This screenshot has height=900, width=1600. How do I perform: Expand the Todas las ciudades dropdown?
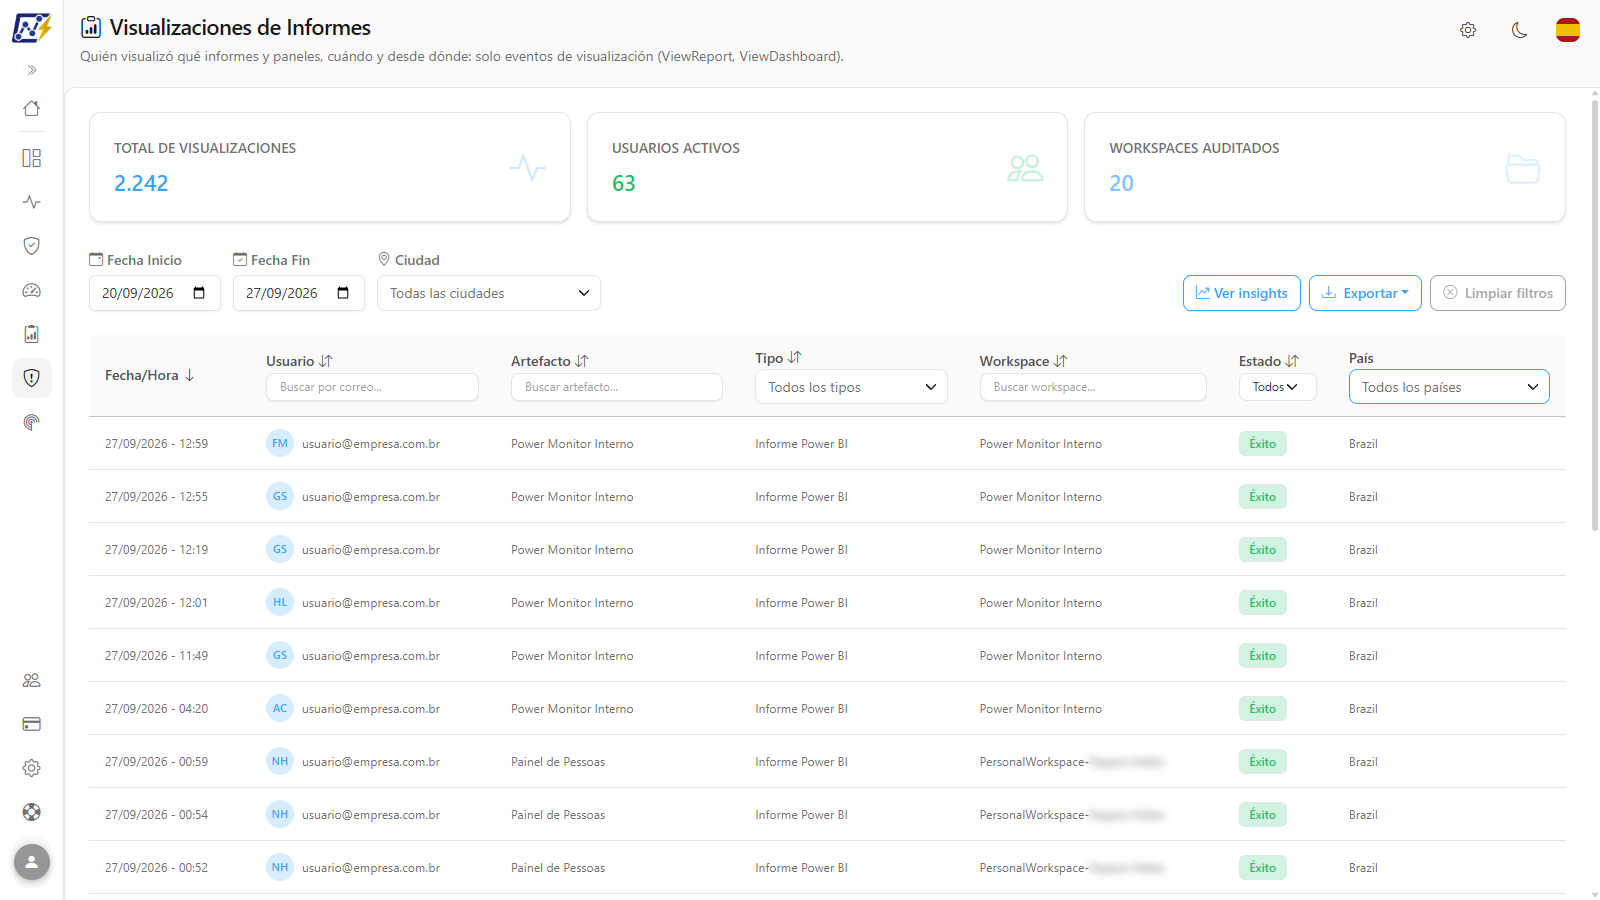[489, 293]
